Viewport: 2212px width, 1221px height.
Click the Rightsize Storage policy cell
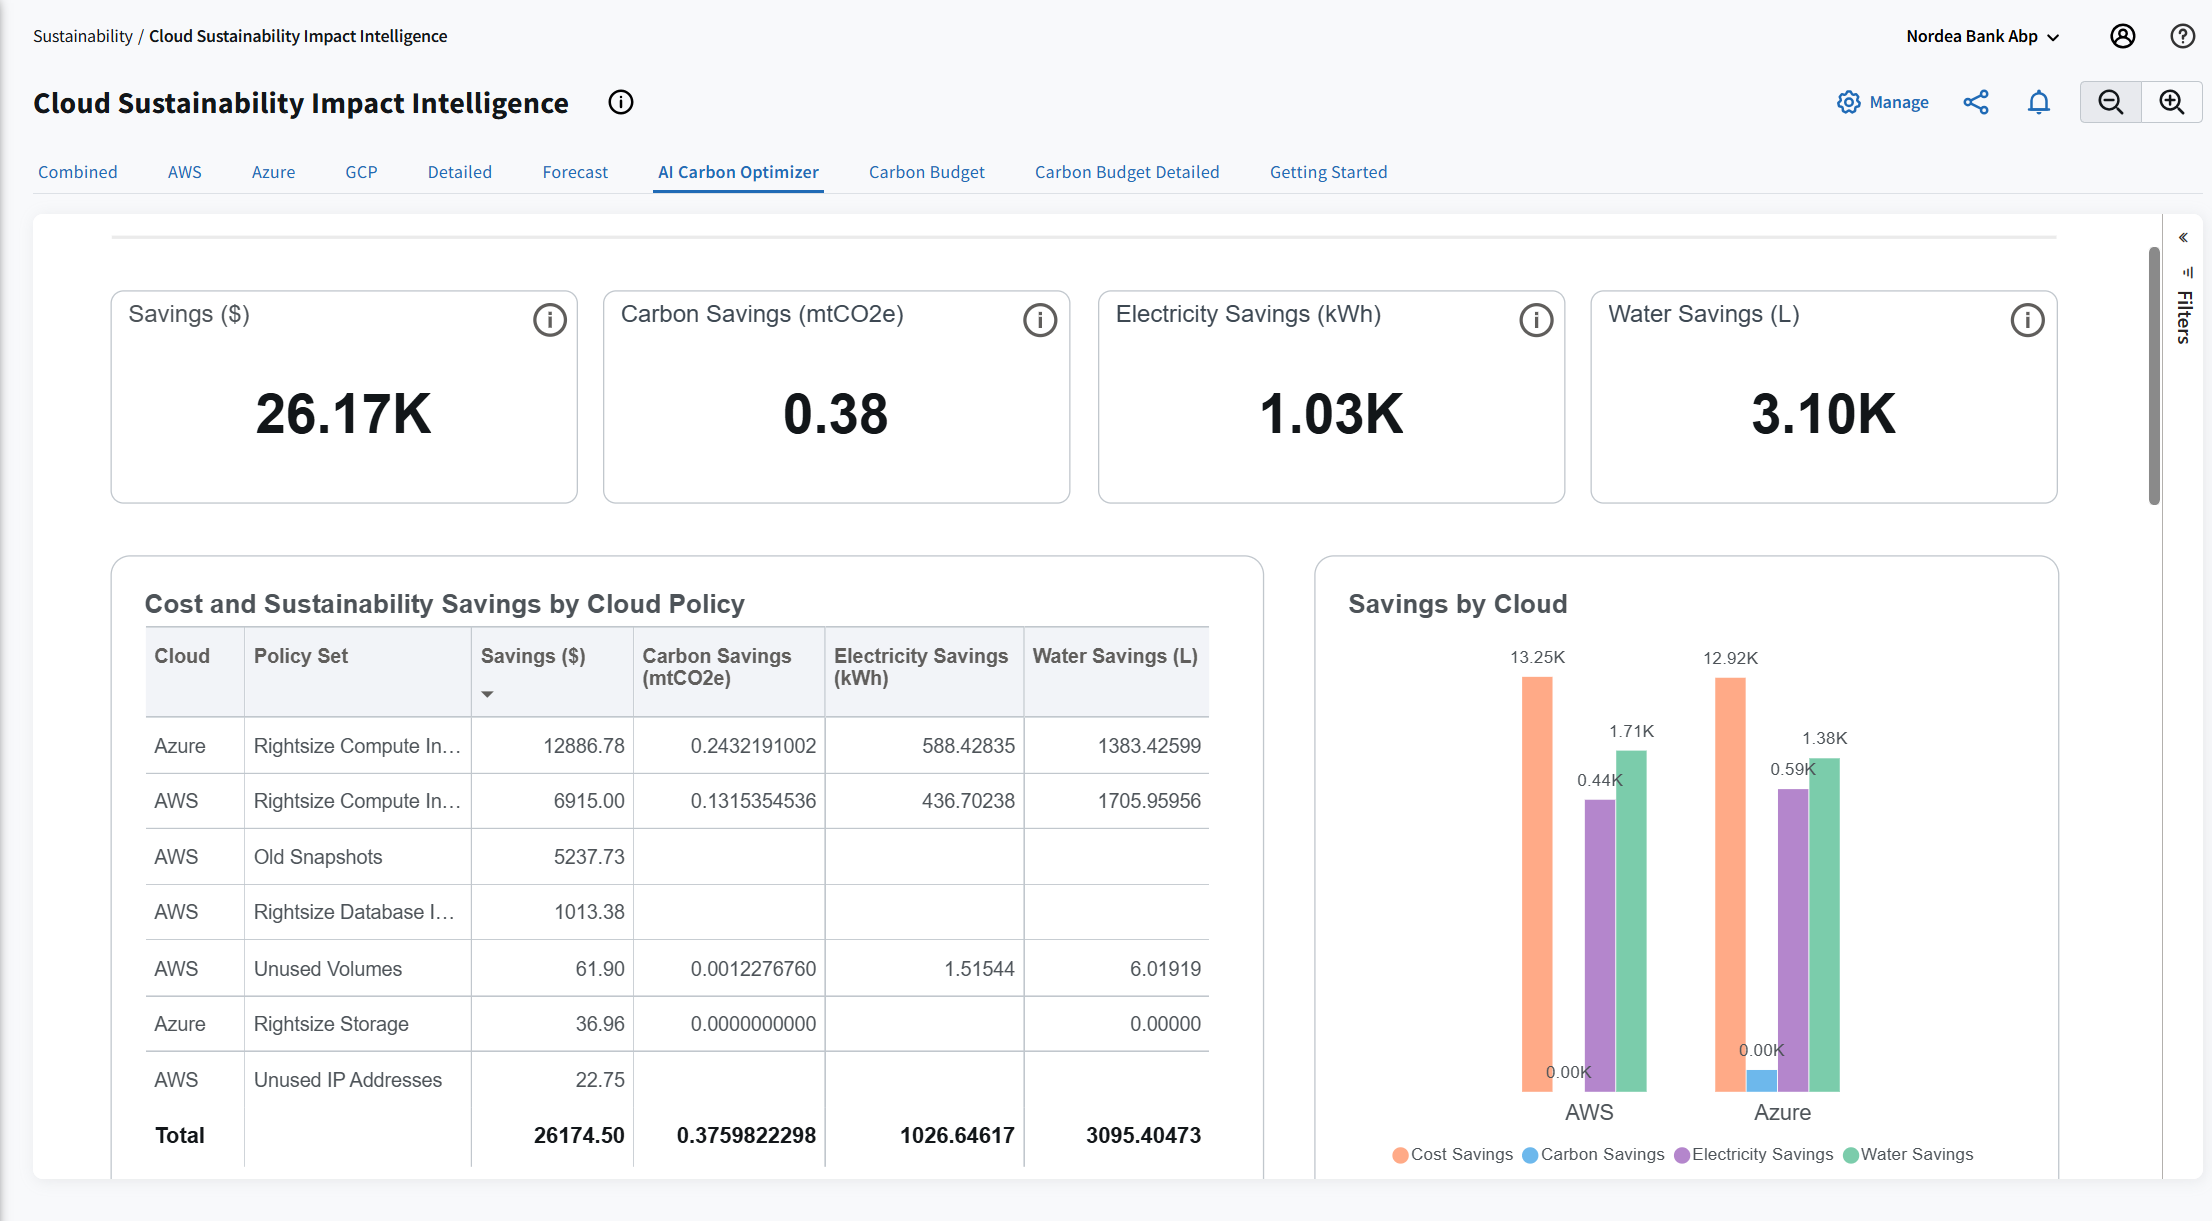357,1024
